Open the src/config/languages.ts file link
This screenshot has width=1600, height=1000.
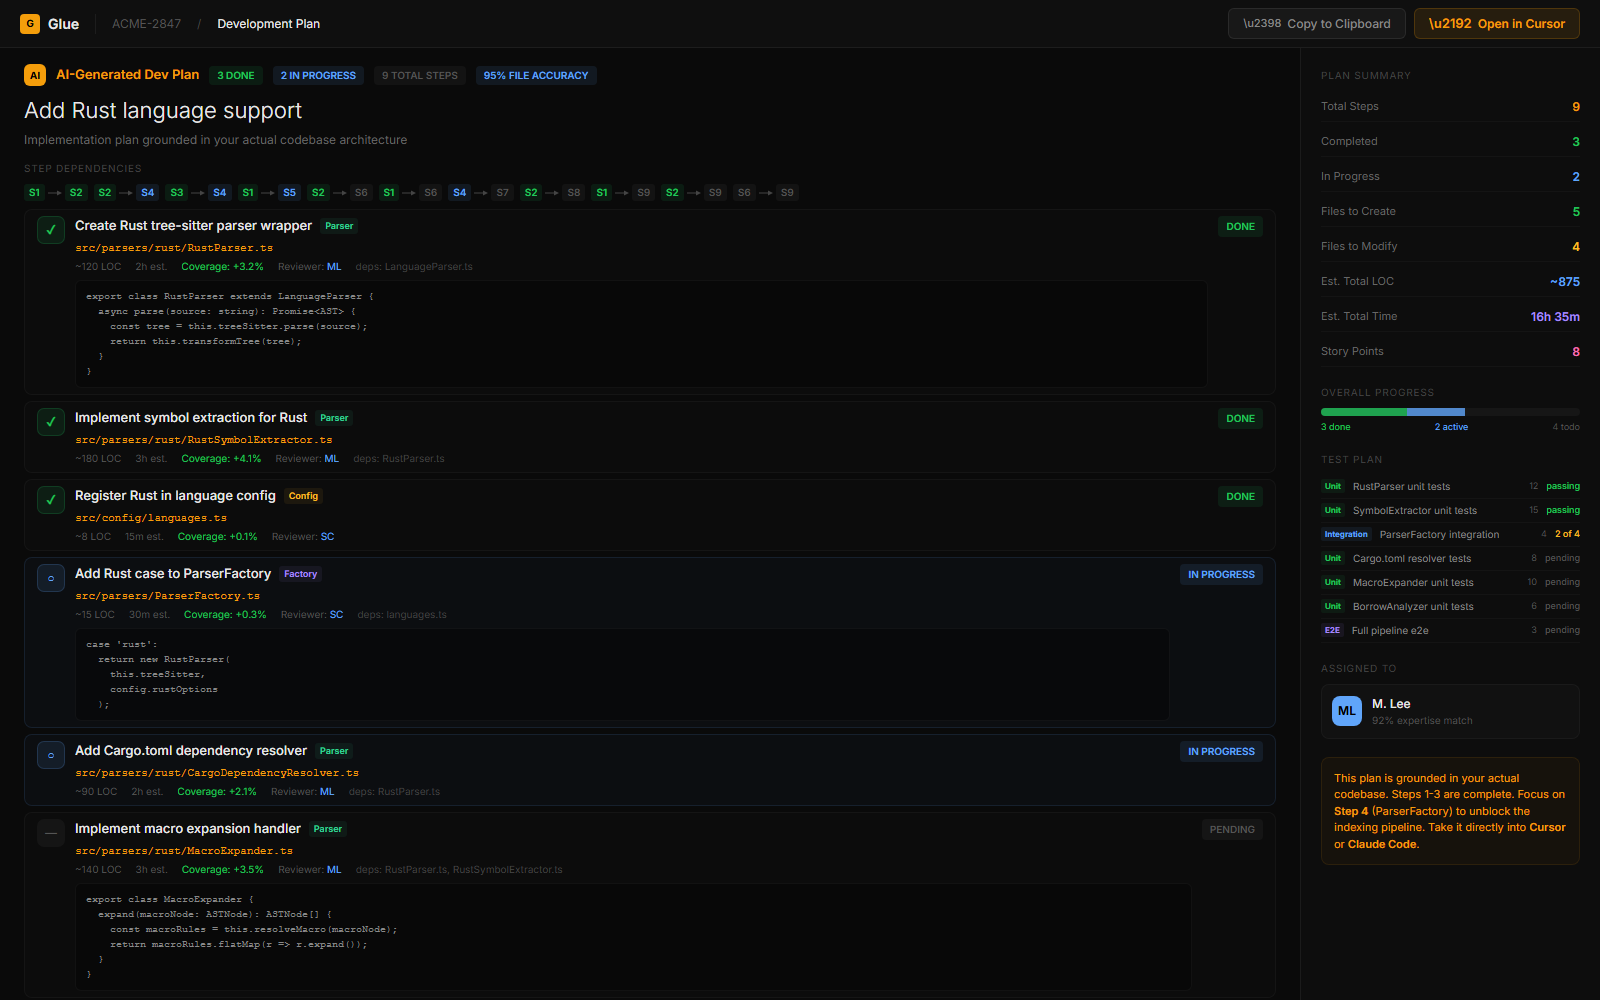coord(150,517)
